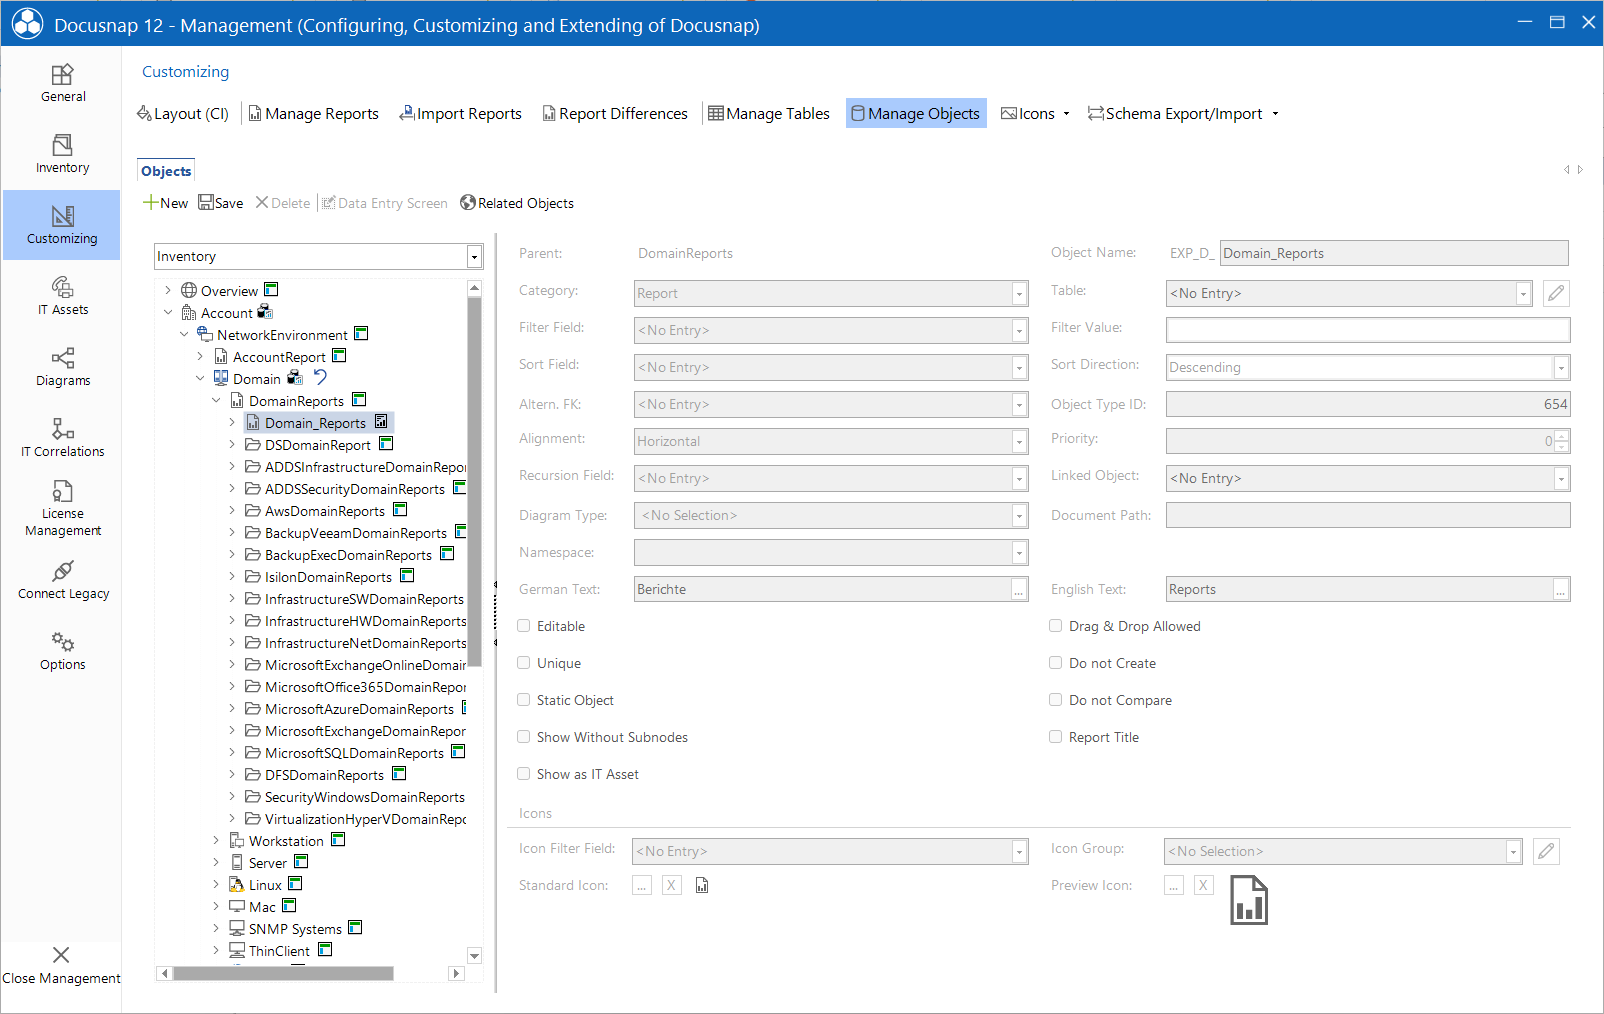Open the Category dropdown
Image resolution: width=1604 pixels, height=1014 pixels.
coord(1019,294)
